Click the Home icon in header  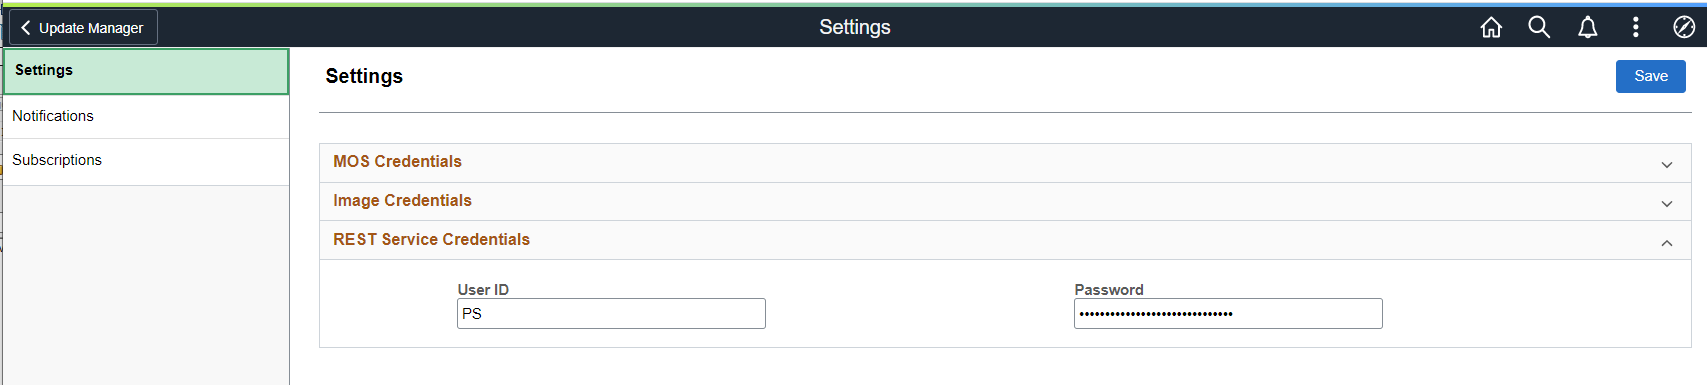(1491, 28)
